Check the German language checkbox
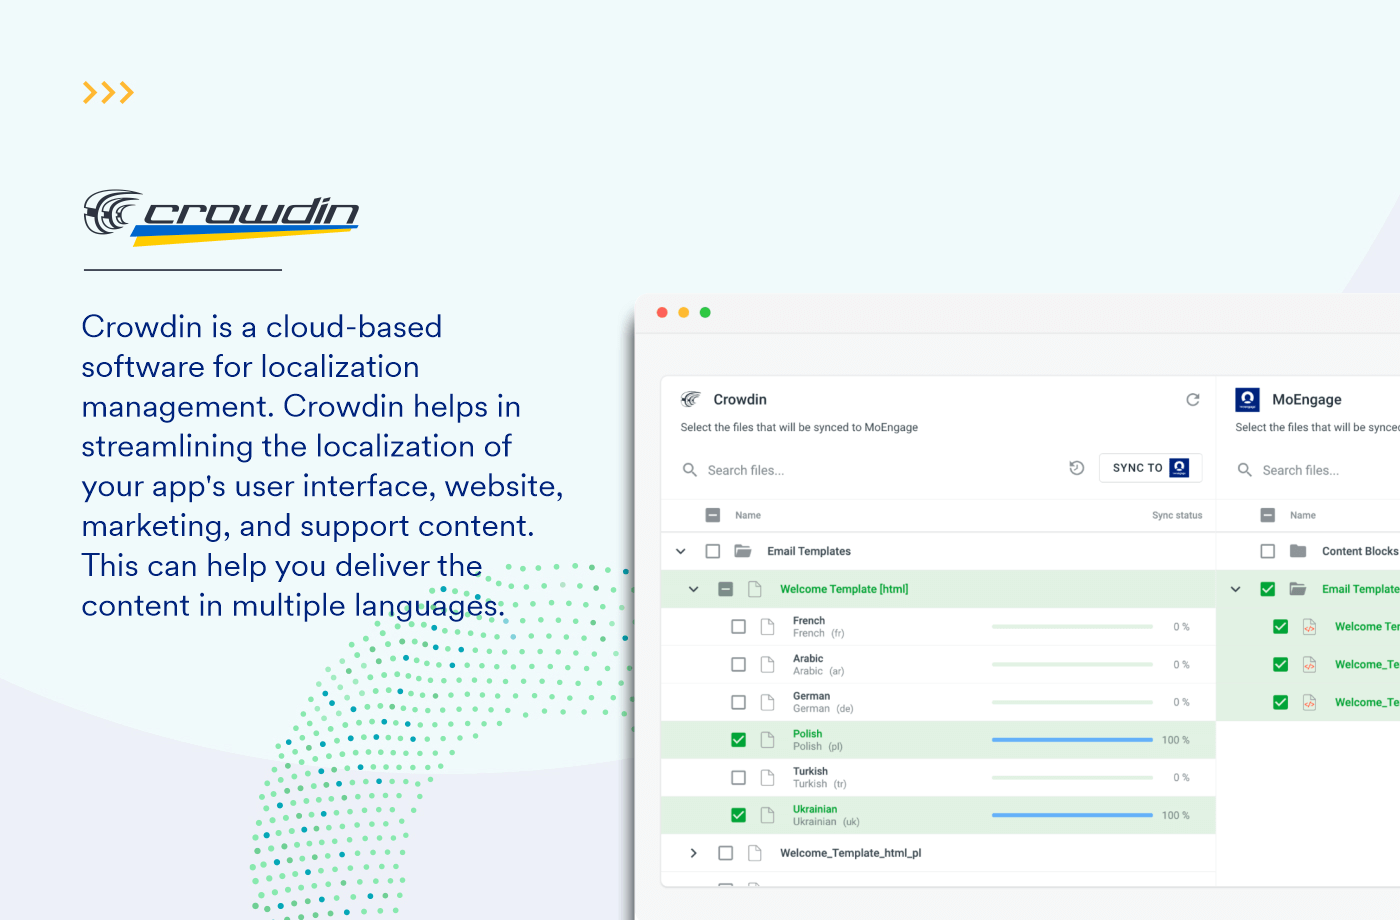The width and height of the screenshot is (1400, 920). pyautogui.click(x=738, y=702)
